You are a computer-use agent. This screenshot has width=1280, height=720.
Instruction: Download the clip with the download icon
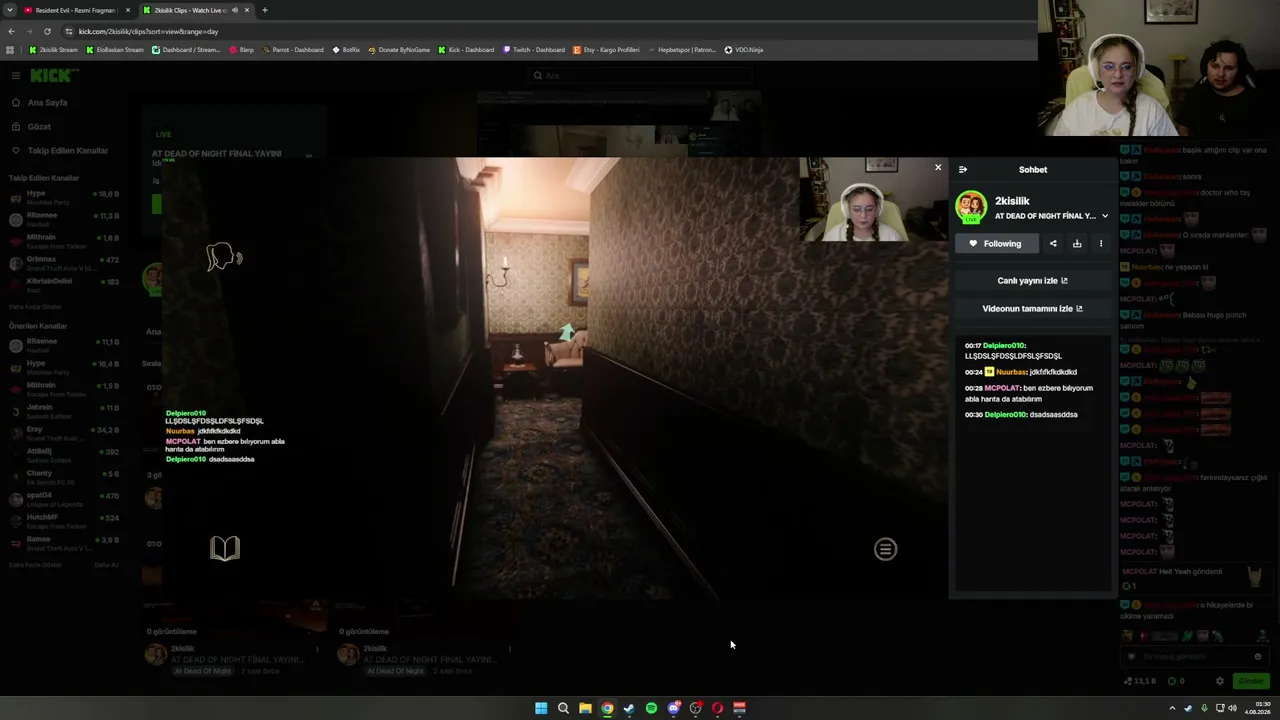pos(1077,244)
